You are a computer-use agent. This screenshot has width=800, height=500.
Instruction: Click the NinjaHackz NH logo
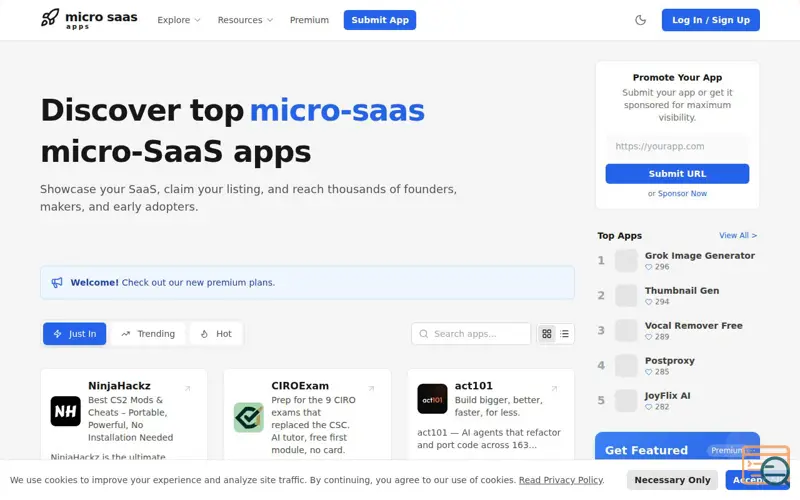tap(65, 411)
